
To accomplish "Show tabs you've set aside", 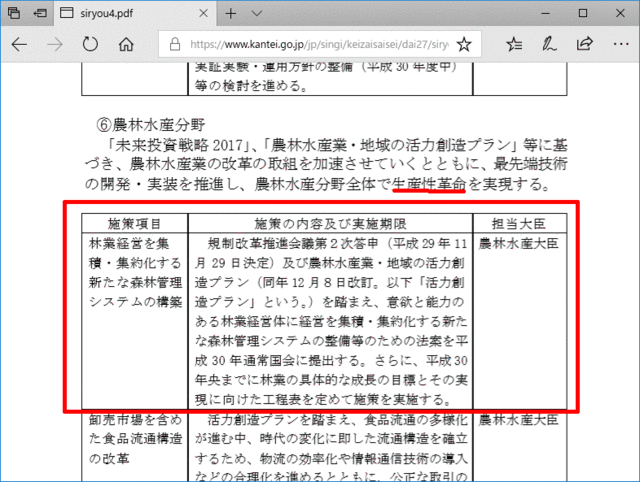I will tap(13, 14).
